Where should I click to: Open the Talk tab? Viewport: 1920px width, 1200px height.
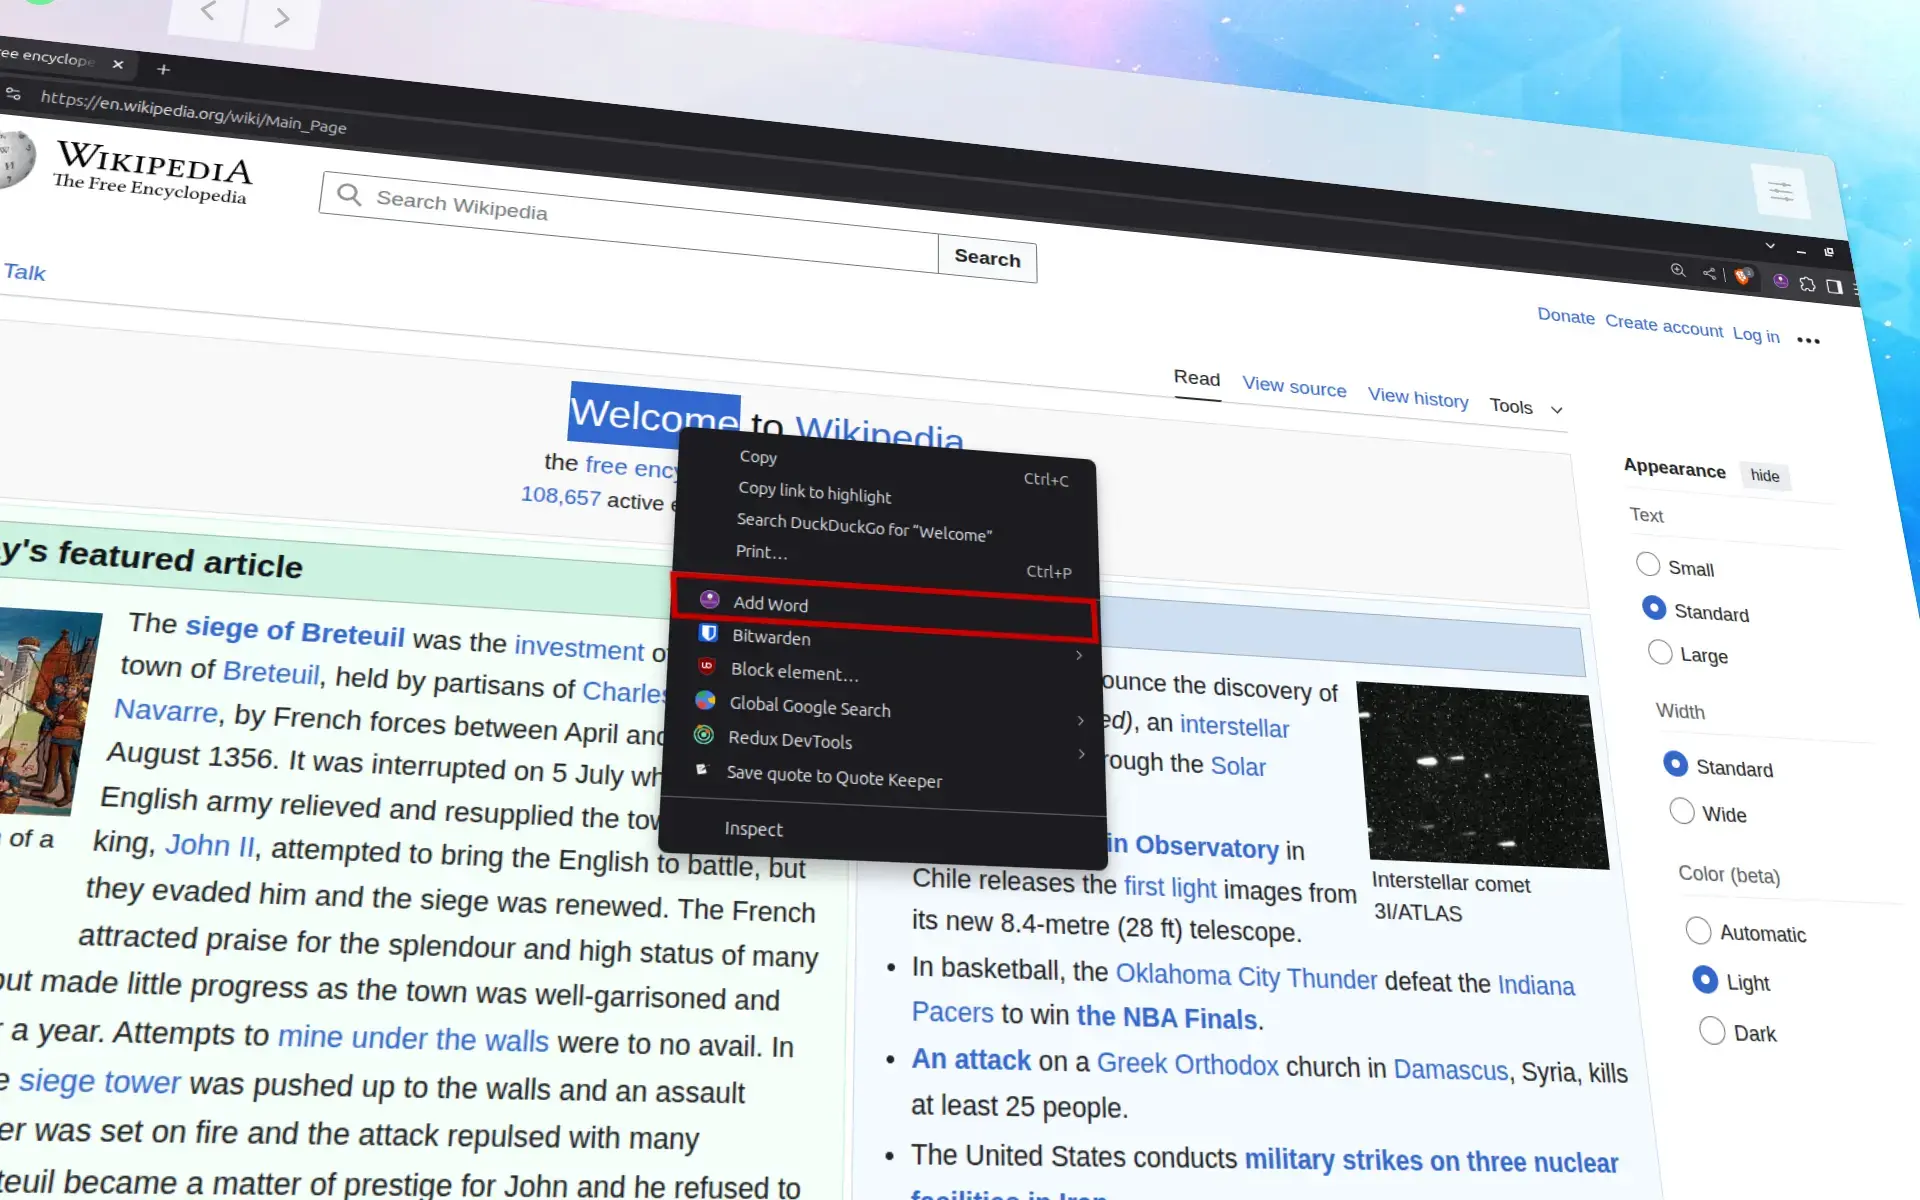click(25, 272)
